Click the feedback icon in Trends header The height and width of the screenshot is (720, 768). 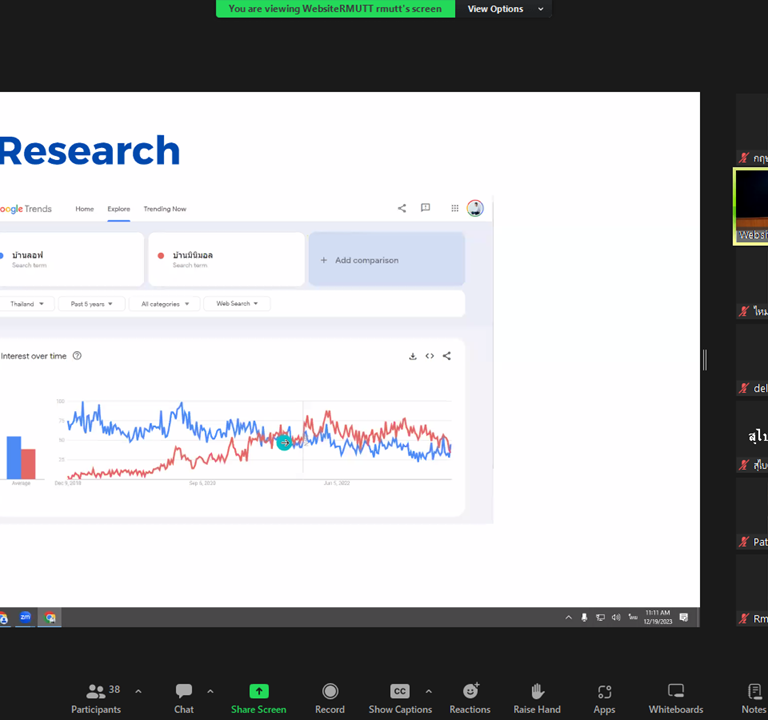pos(426,208)
